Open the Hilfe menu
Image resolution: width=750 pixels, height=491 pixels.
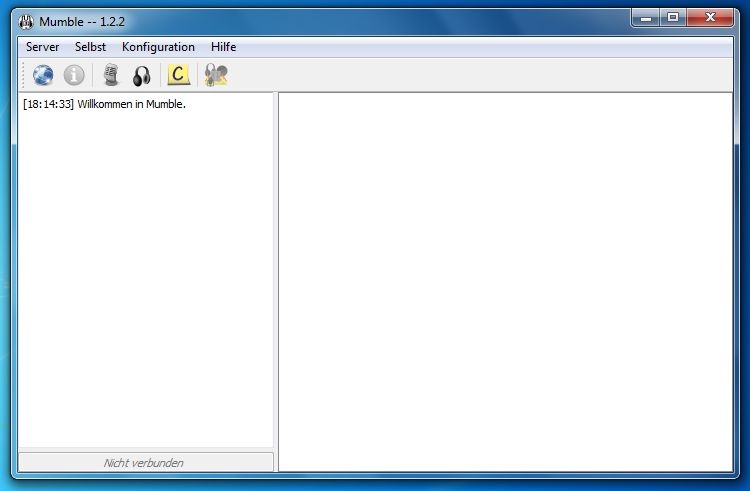coord(223,47)
